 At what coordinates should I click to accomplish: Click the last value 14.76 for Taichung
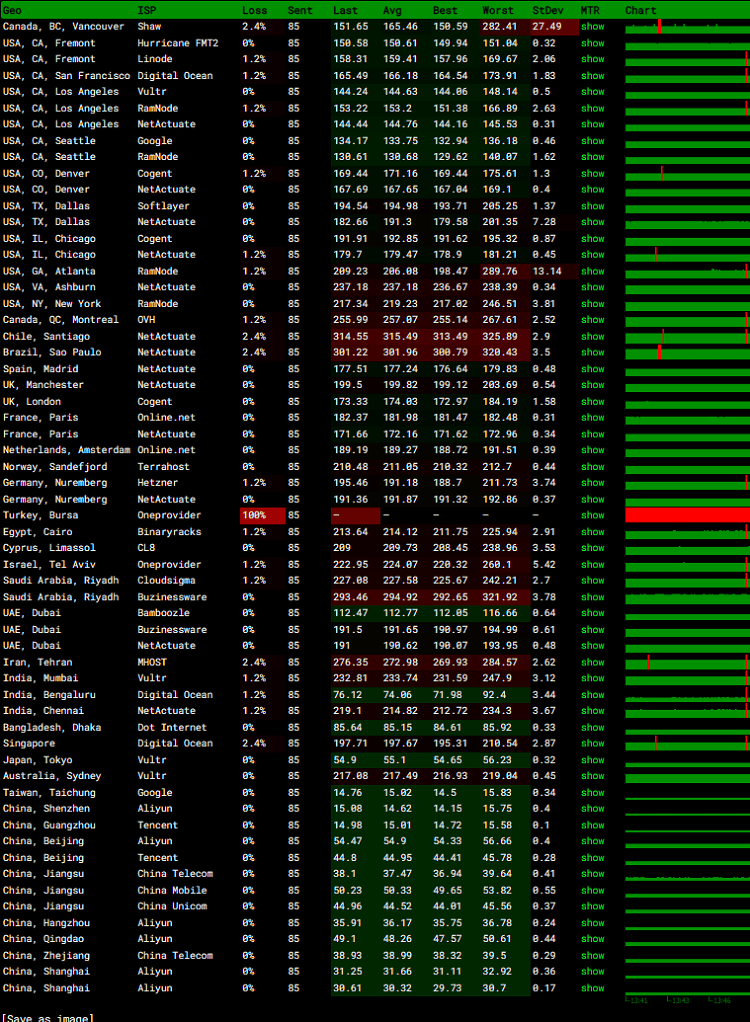click(x=347, y=793)
